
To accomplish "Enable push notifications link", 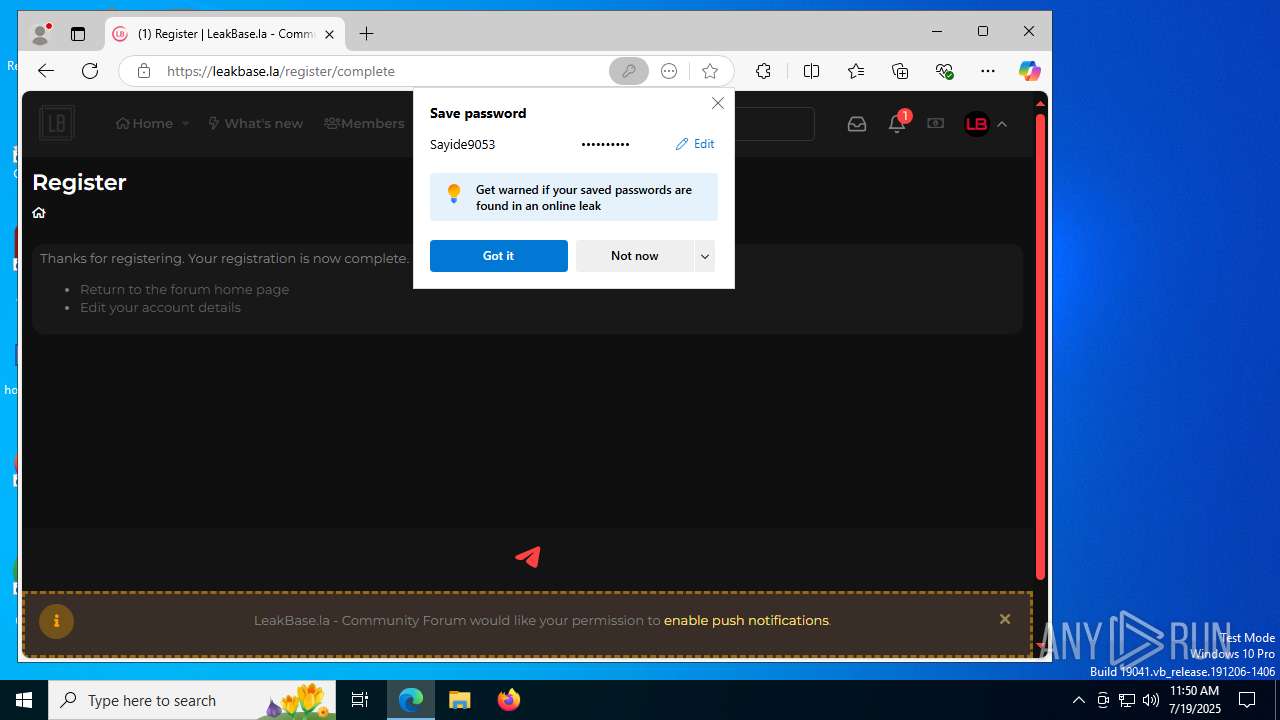I will (x=746, y=620).
